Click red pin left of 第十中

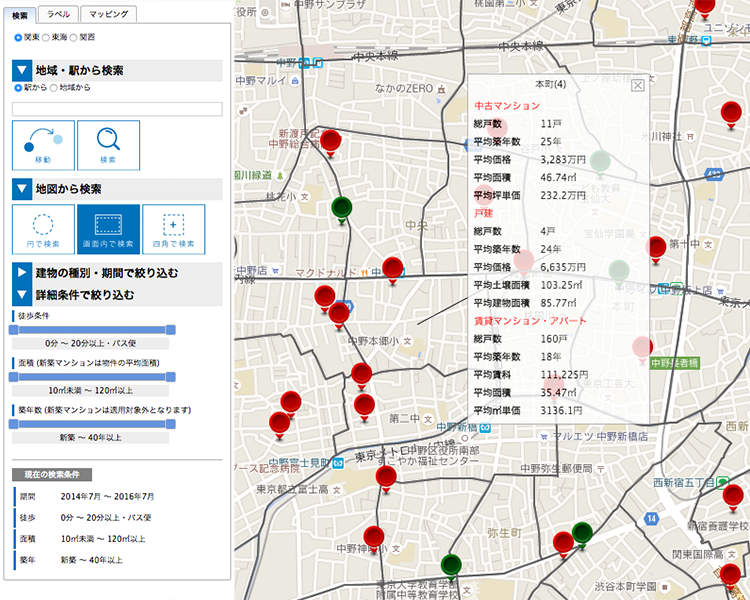coord(656,249)
